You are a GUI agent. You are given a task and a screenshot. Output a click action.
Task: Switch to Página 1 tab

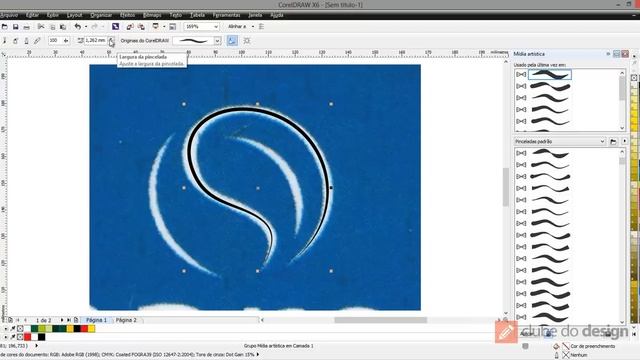pyautogui.click(x=96, y=320)
